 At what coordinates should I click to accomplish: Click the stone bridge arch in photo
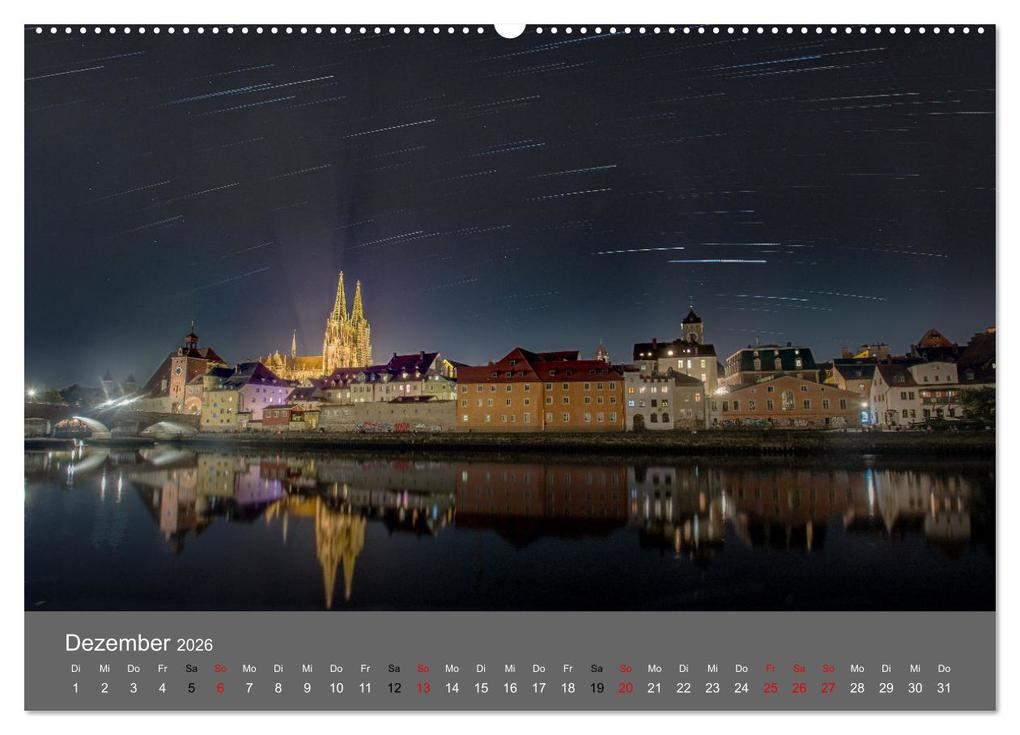[91, 425]
